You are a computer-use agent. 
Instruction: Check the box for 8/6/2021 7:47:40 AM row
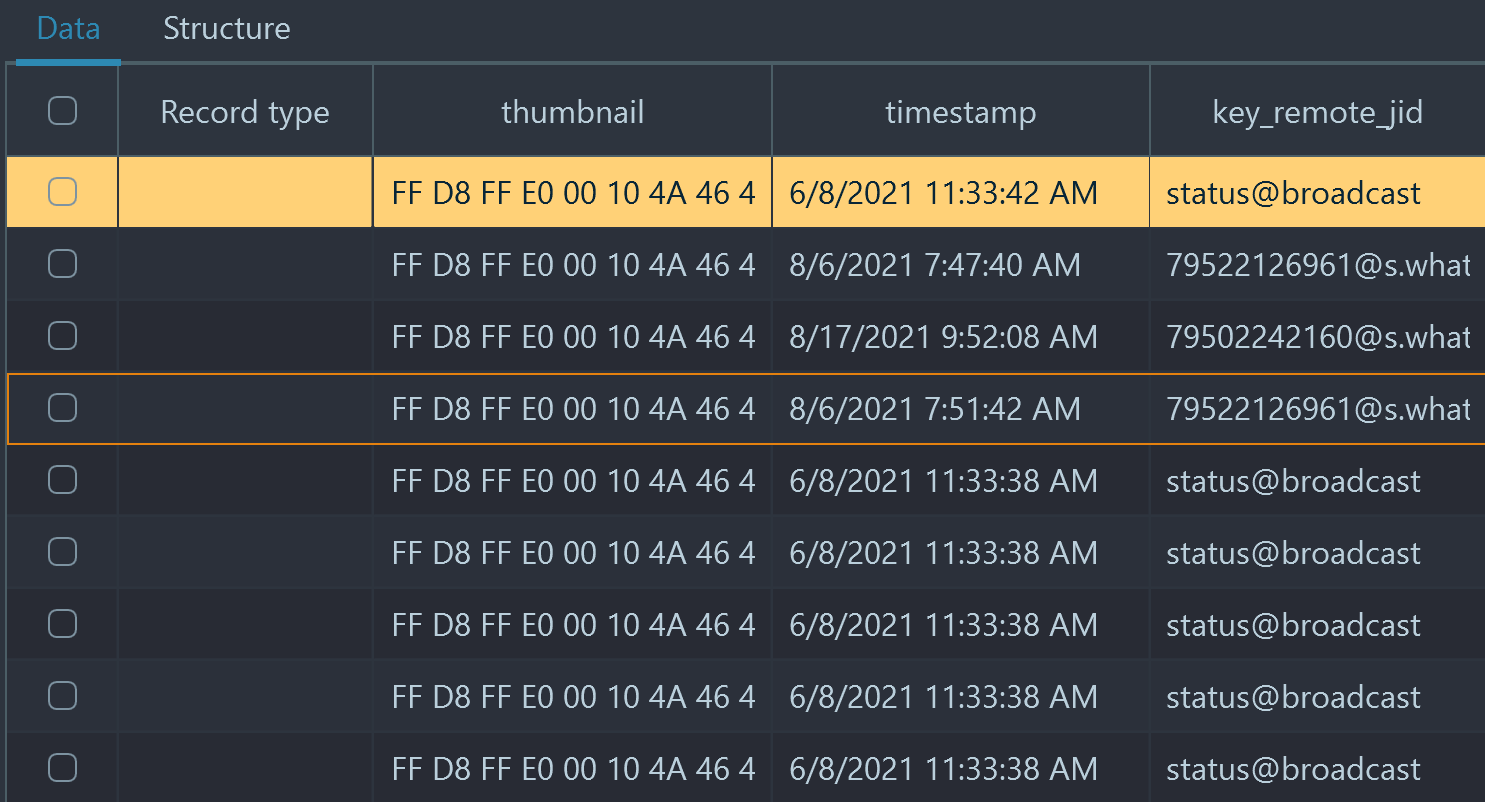[63, 264]
